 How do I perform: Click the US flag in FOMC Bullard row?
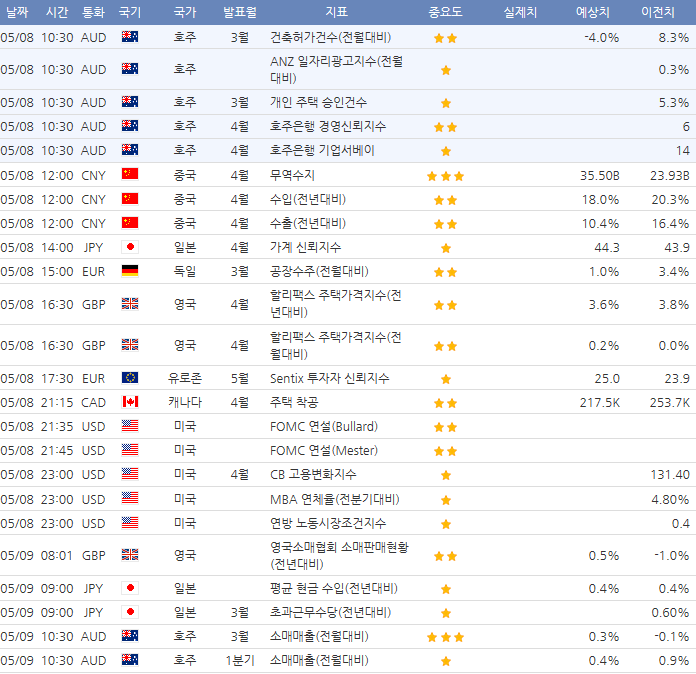coord(130,426)
